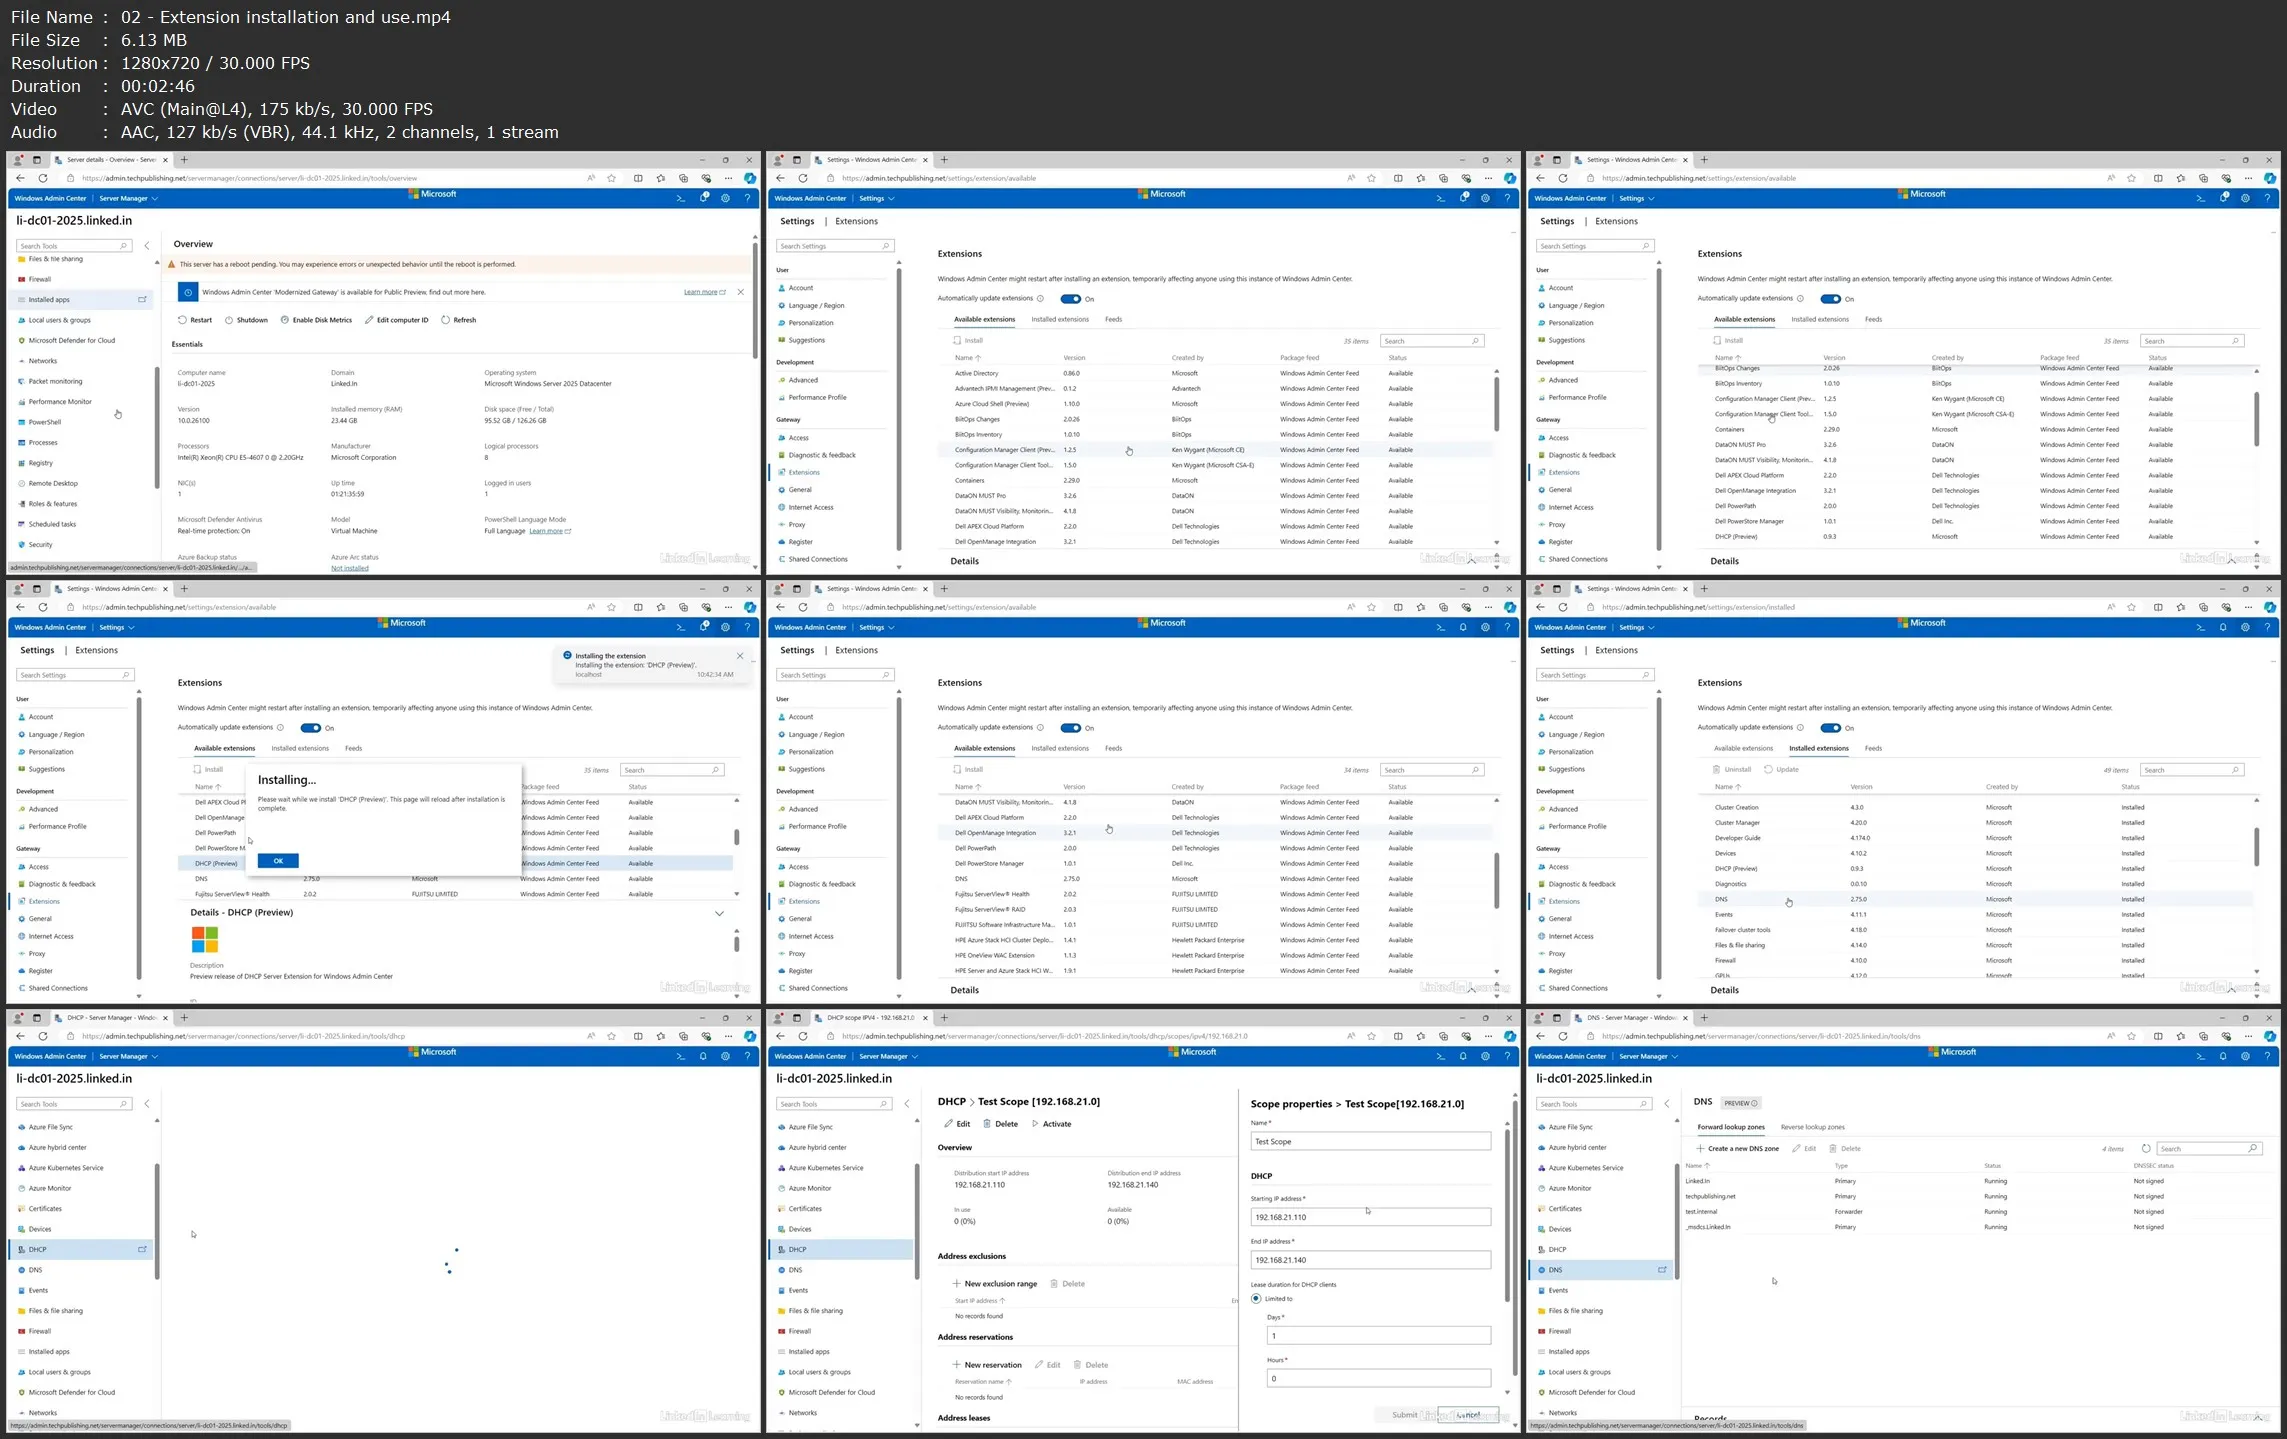Toggle auto-update switch behind the Installing dialog
This screenshot has height=1439, width=2287.
pyautogui.click(x=310, y=728)
